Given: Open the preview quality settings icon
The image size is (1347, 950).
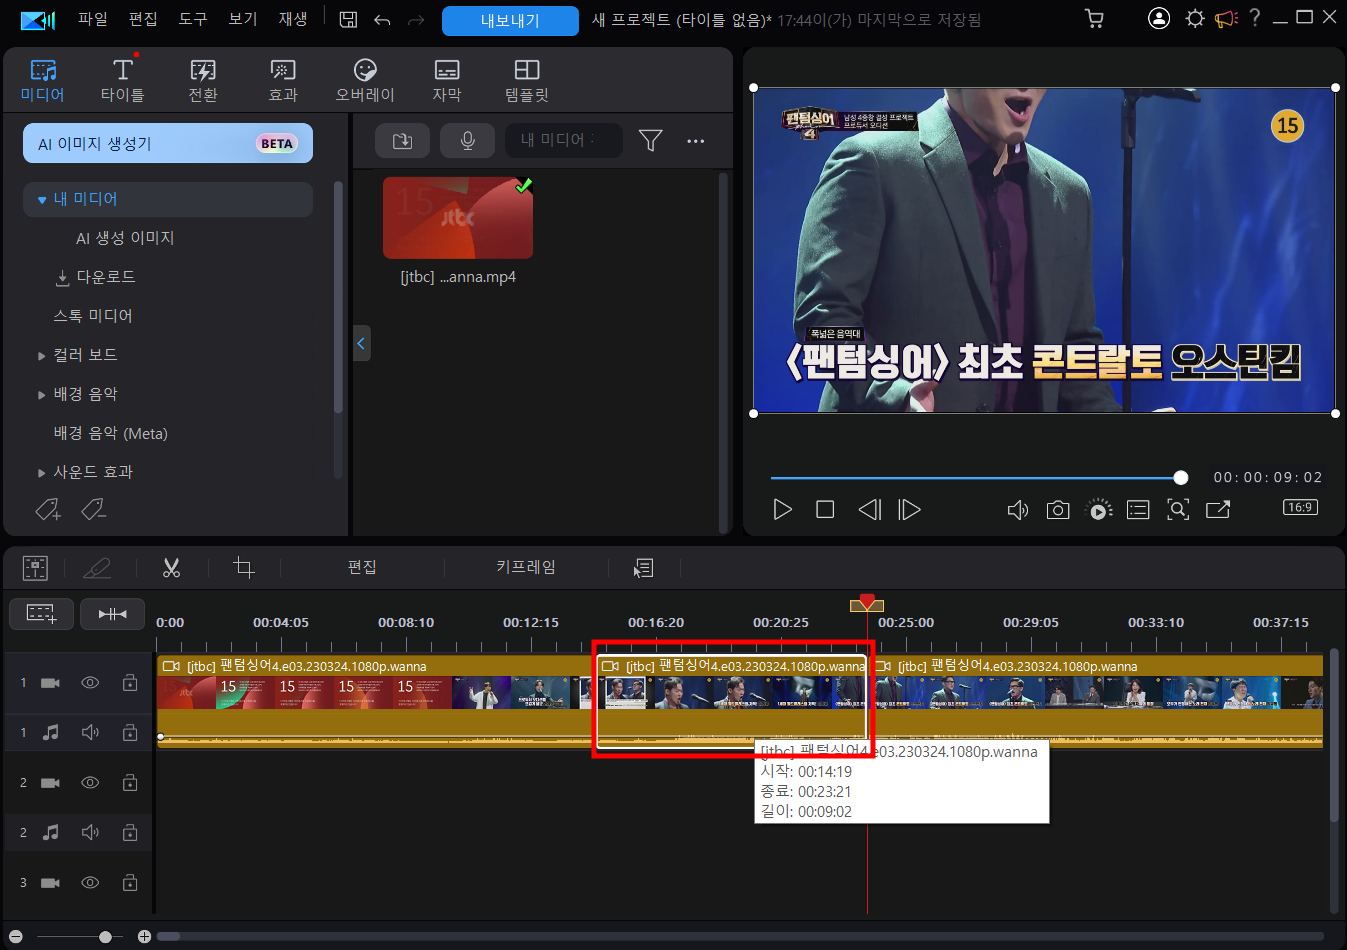Looking at the screenshot, I should (x=1138, y=510).
